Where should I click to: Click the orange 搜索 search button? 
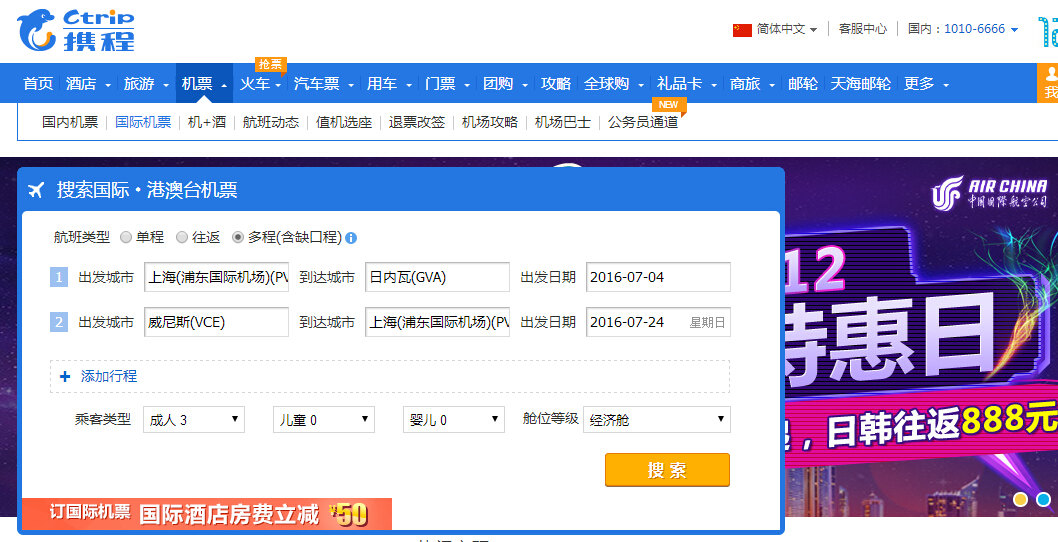click(667, 470)
